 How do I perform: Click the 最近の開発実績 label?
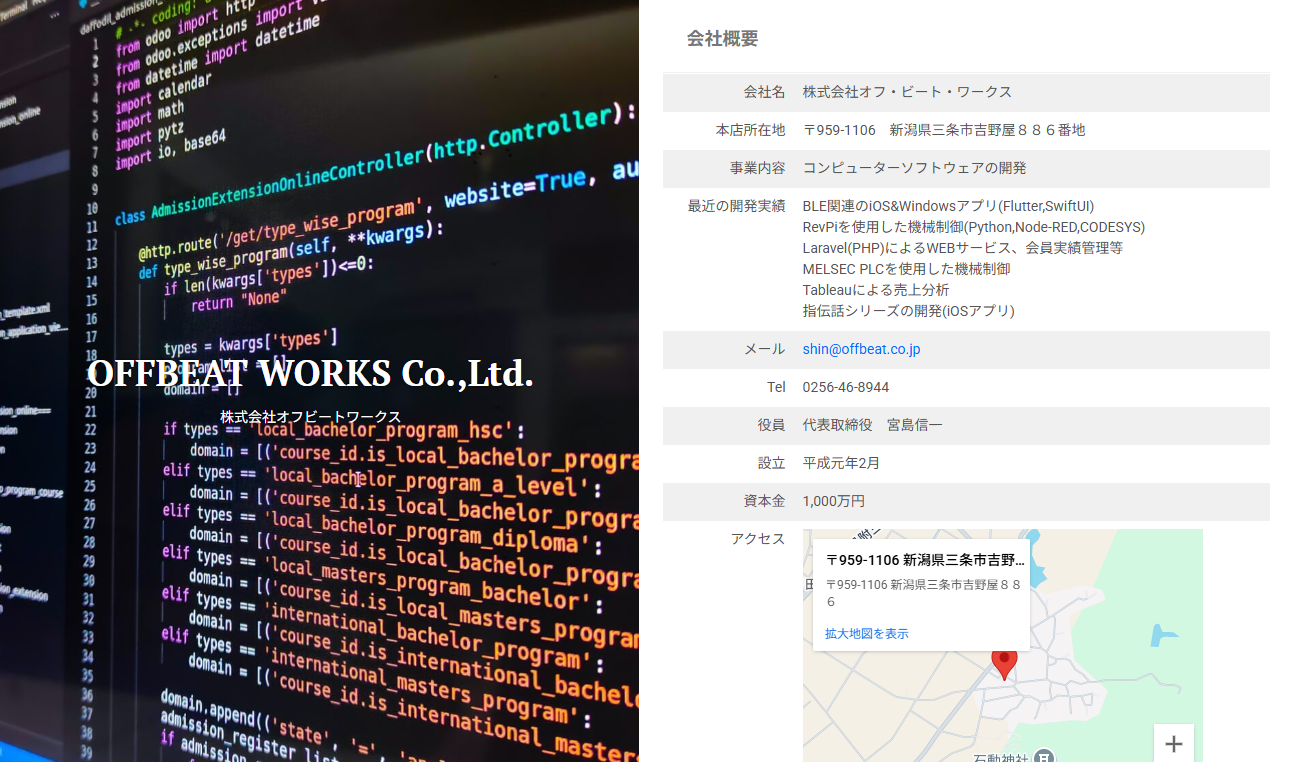[x=736, y=206]
